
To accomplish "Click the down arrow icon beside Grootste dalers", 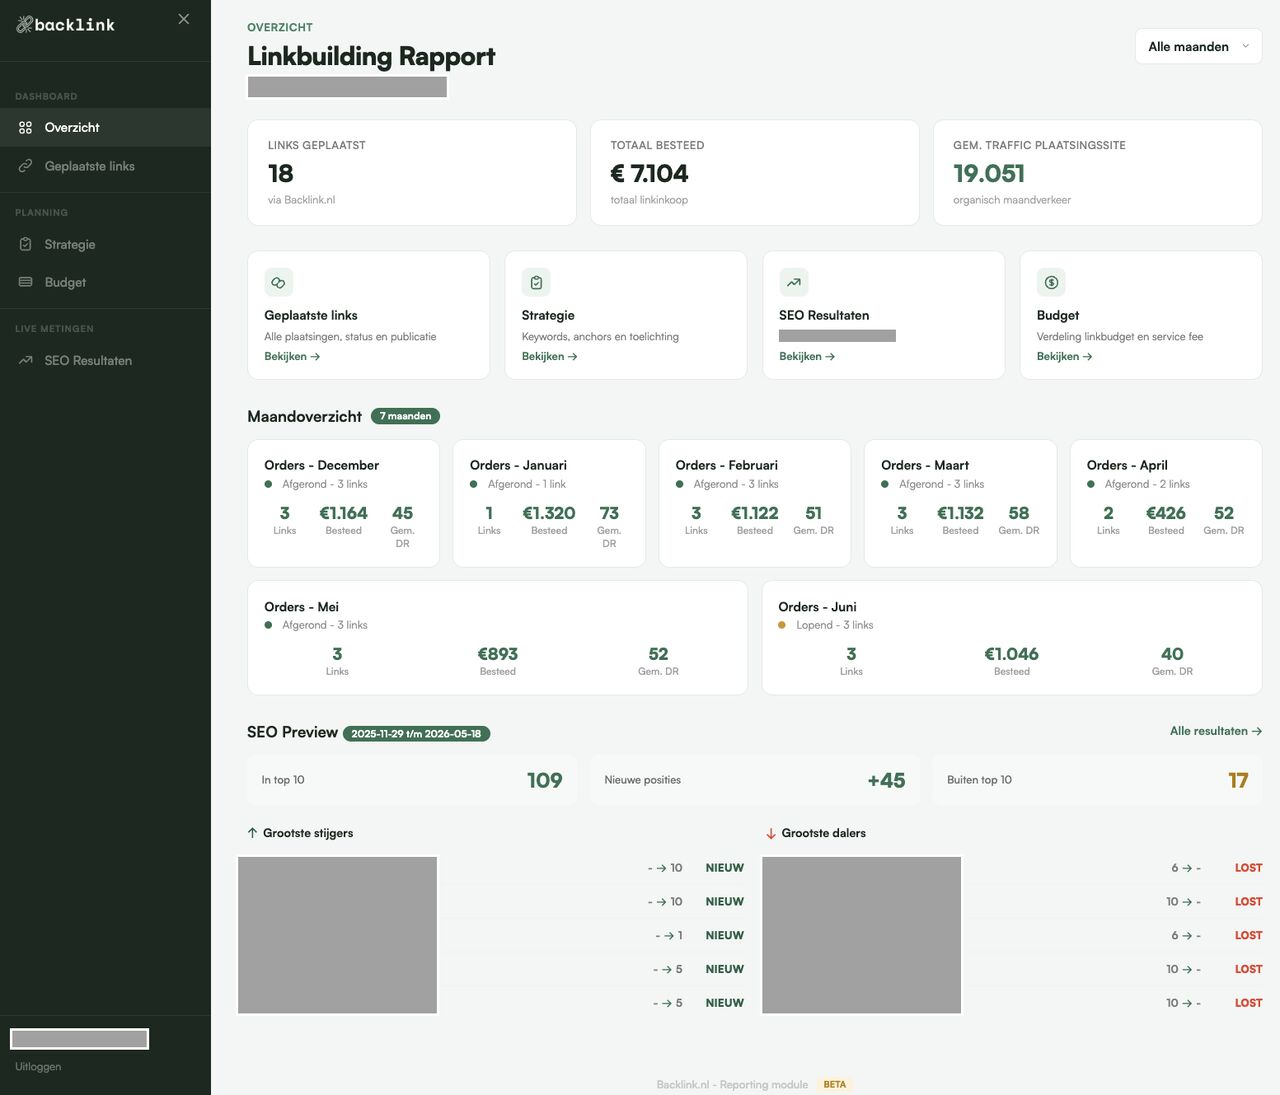I will pos(771,833).
